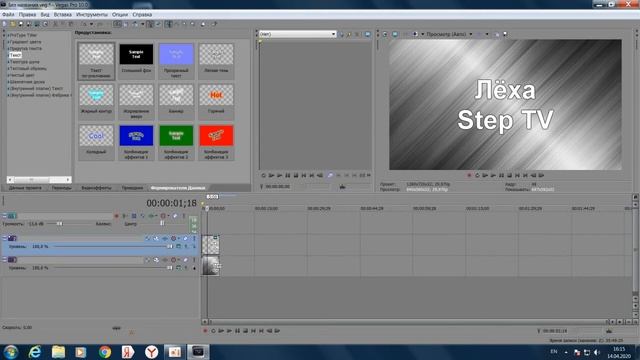Open the Файл menu

(x=8, y=15)
